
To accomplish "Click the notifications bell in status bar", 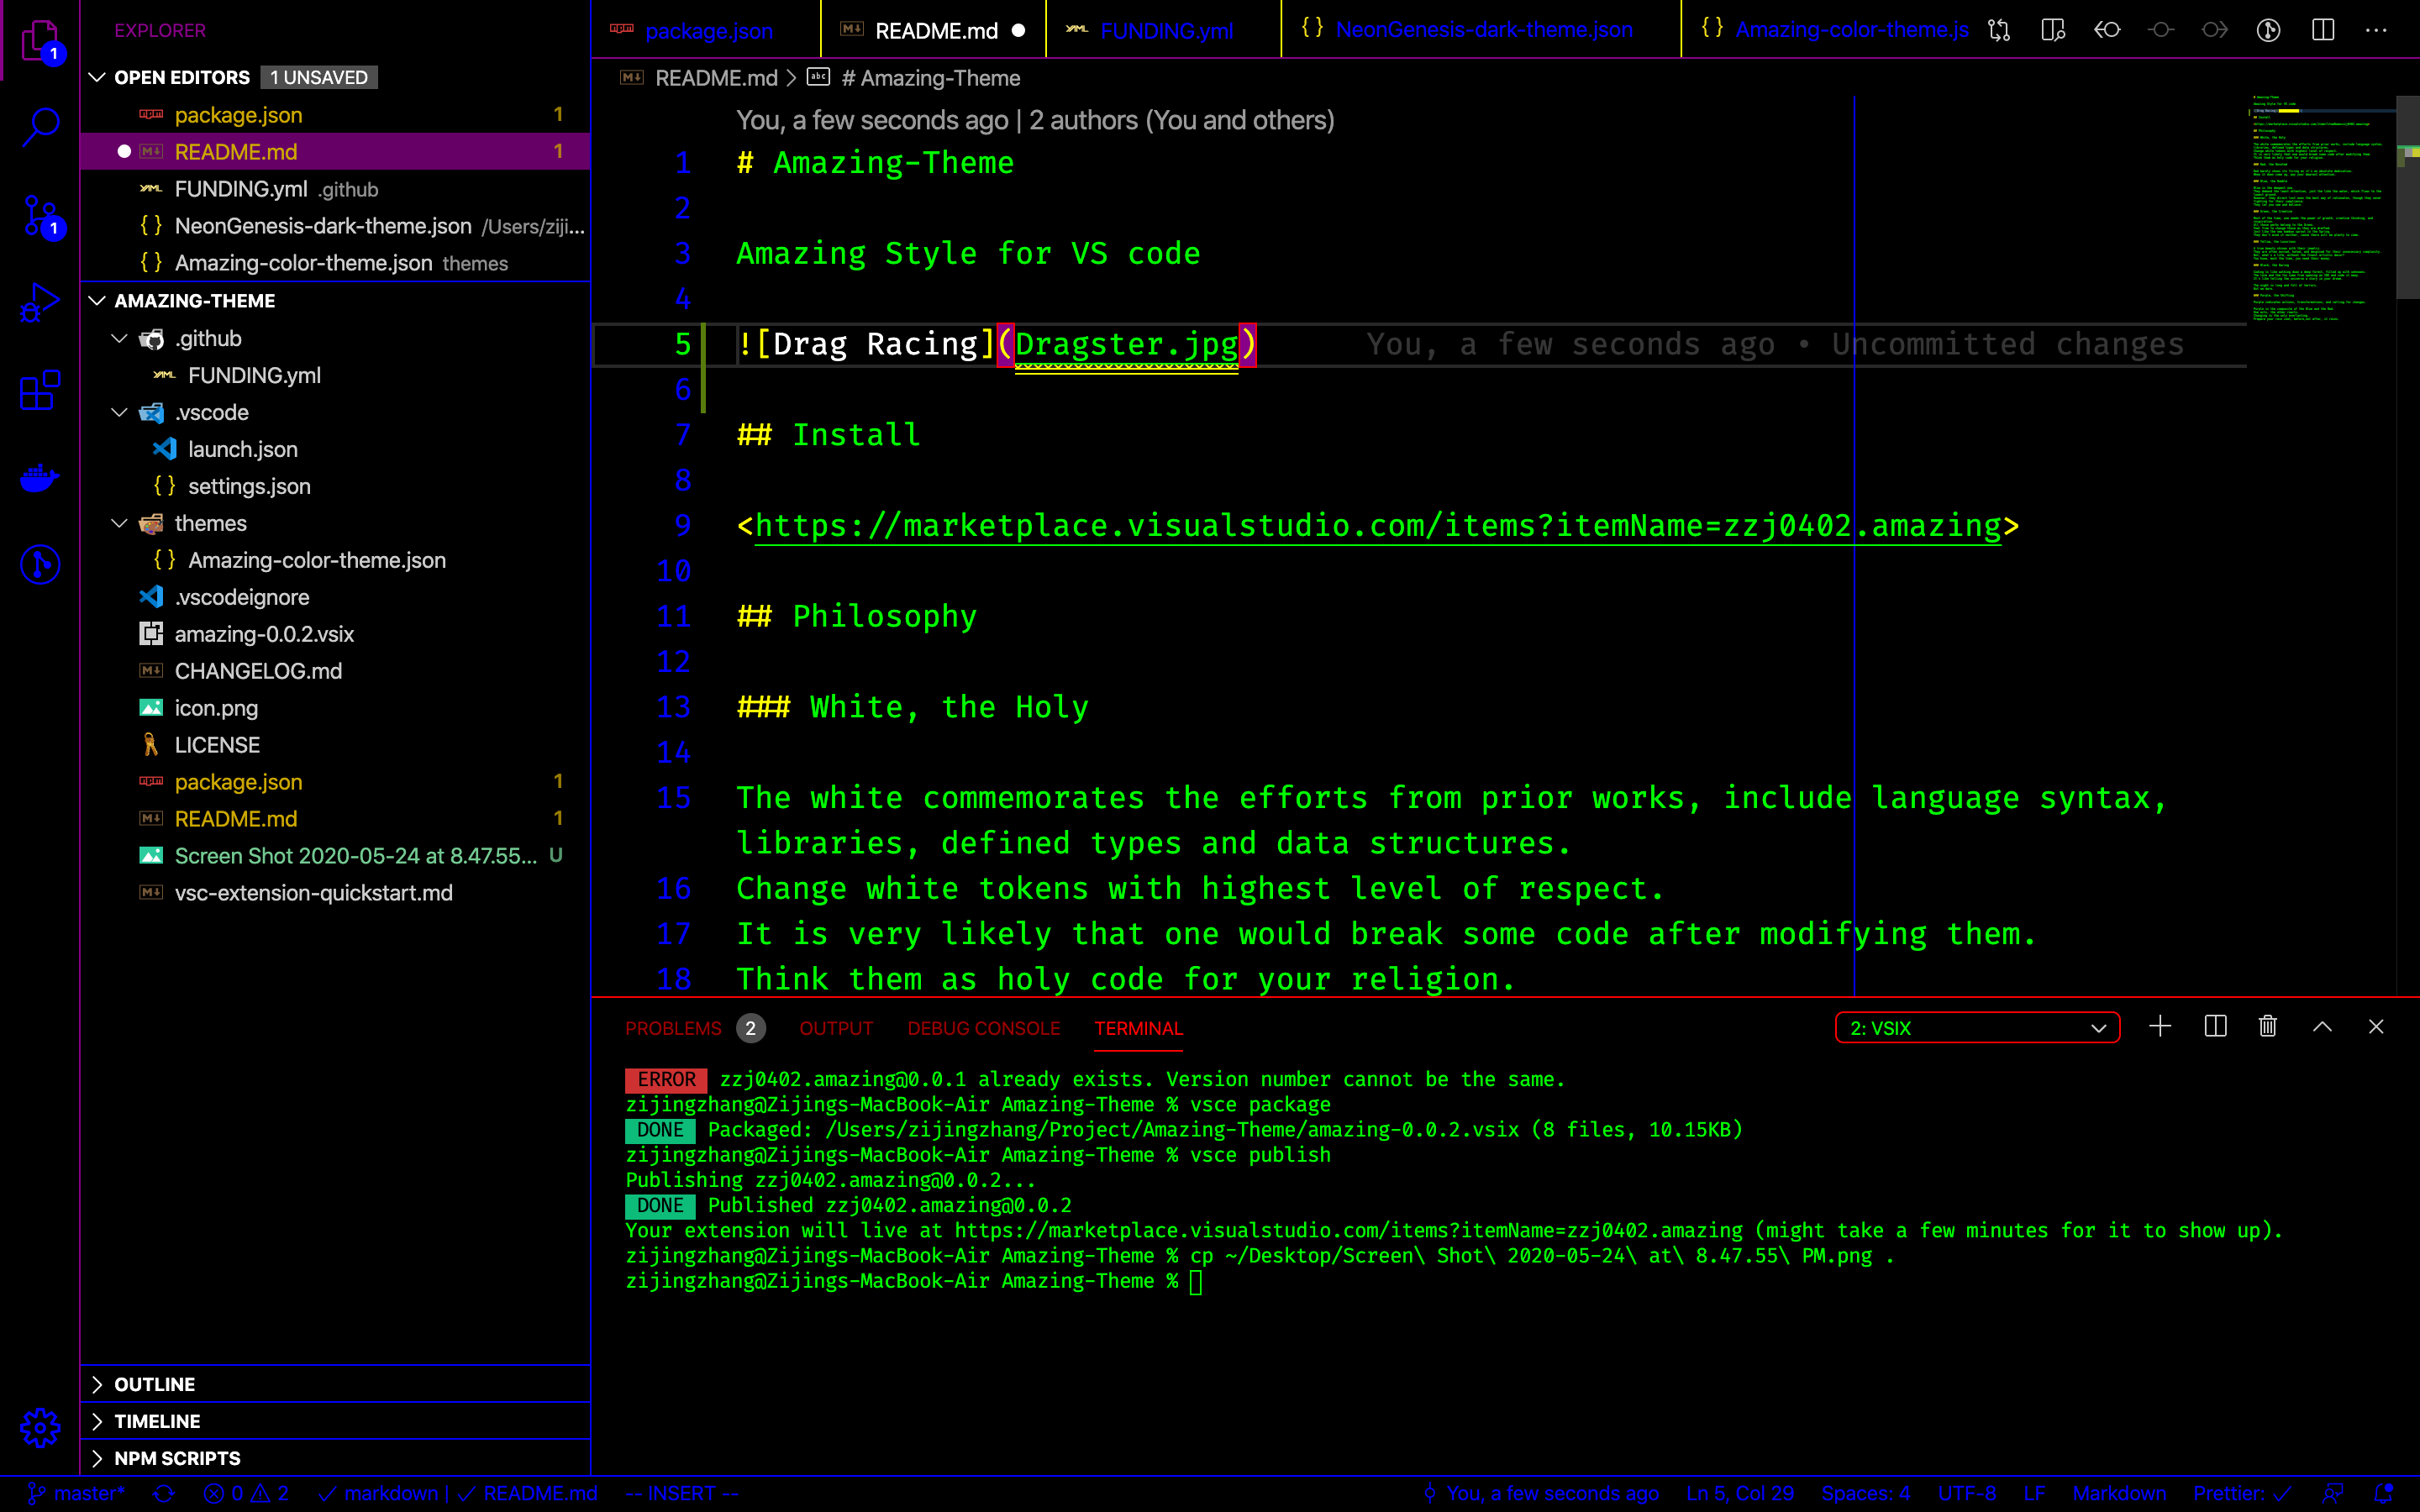I will point(2384,1493).
